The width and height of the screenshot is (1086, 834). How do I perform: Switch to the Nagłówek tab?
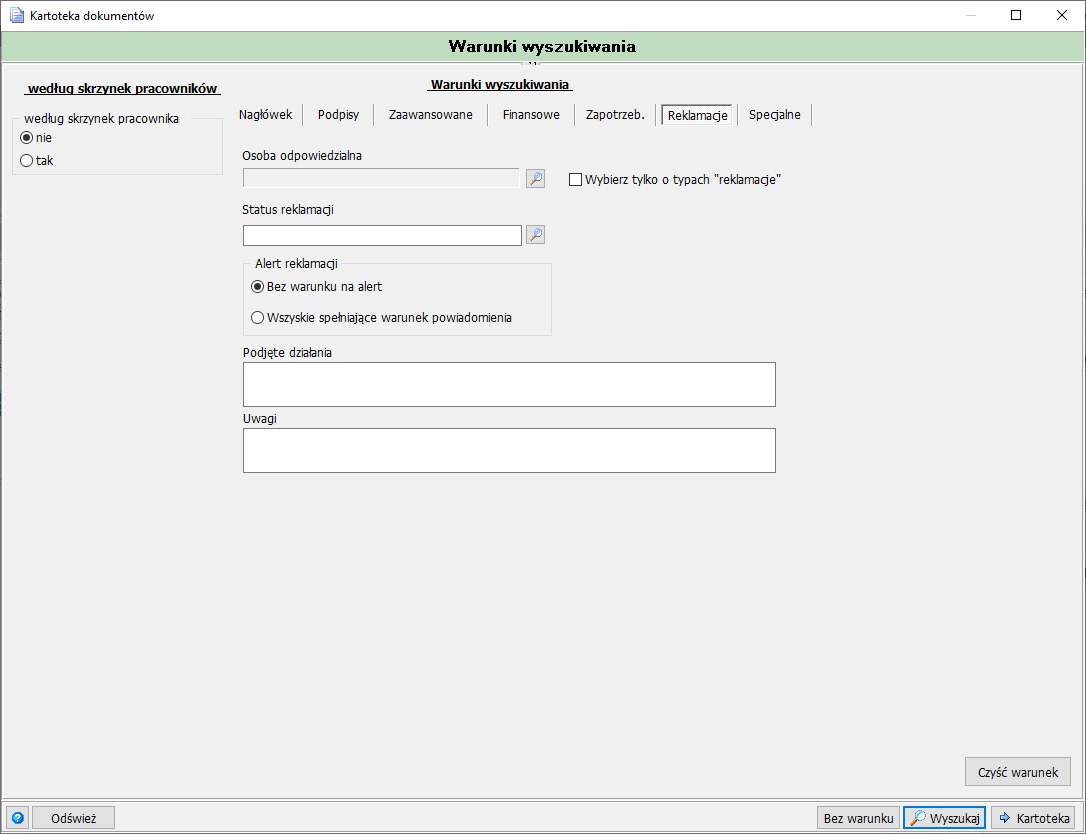click(266, 114)
